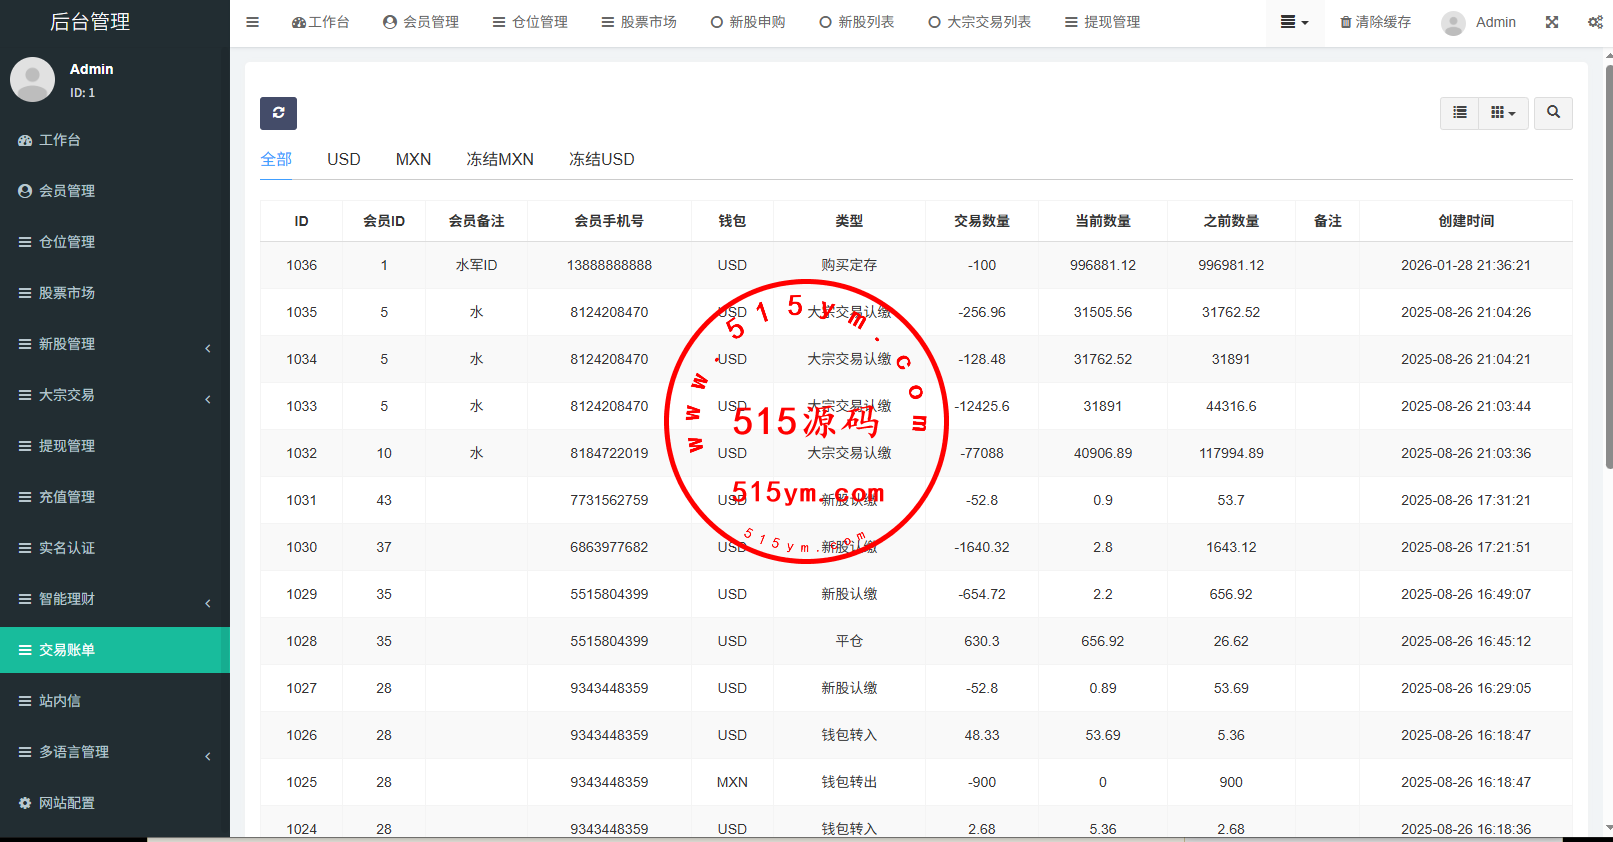Click 清除缓存 trash button

coord(1375,22)
